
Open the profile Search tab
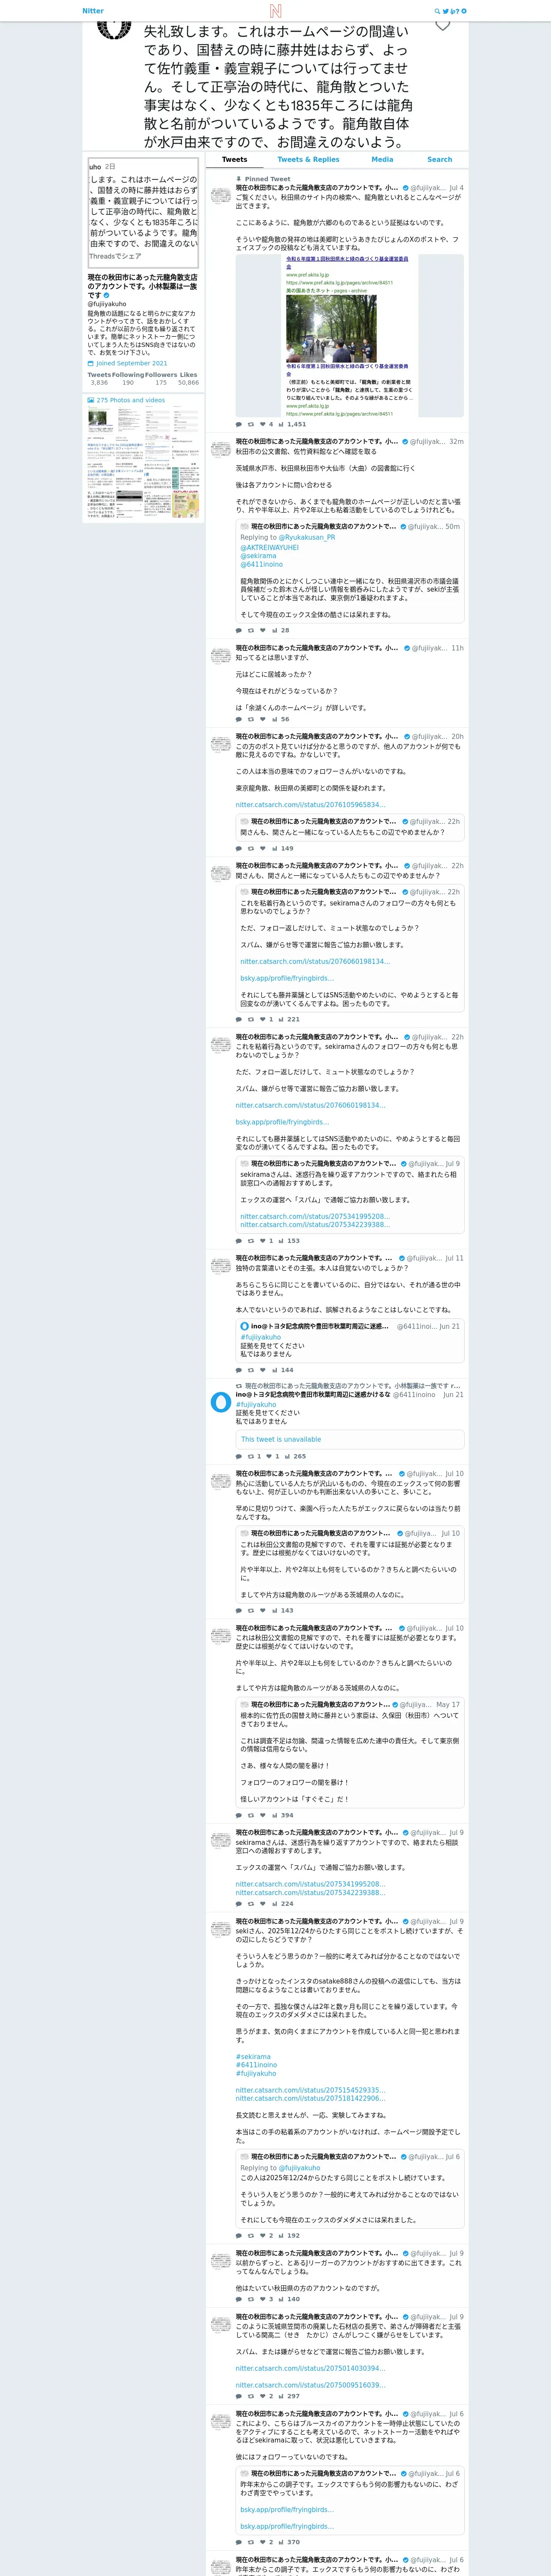coord(440,160)
